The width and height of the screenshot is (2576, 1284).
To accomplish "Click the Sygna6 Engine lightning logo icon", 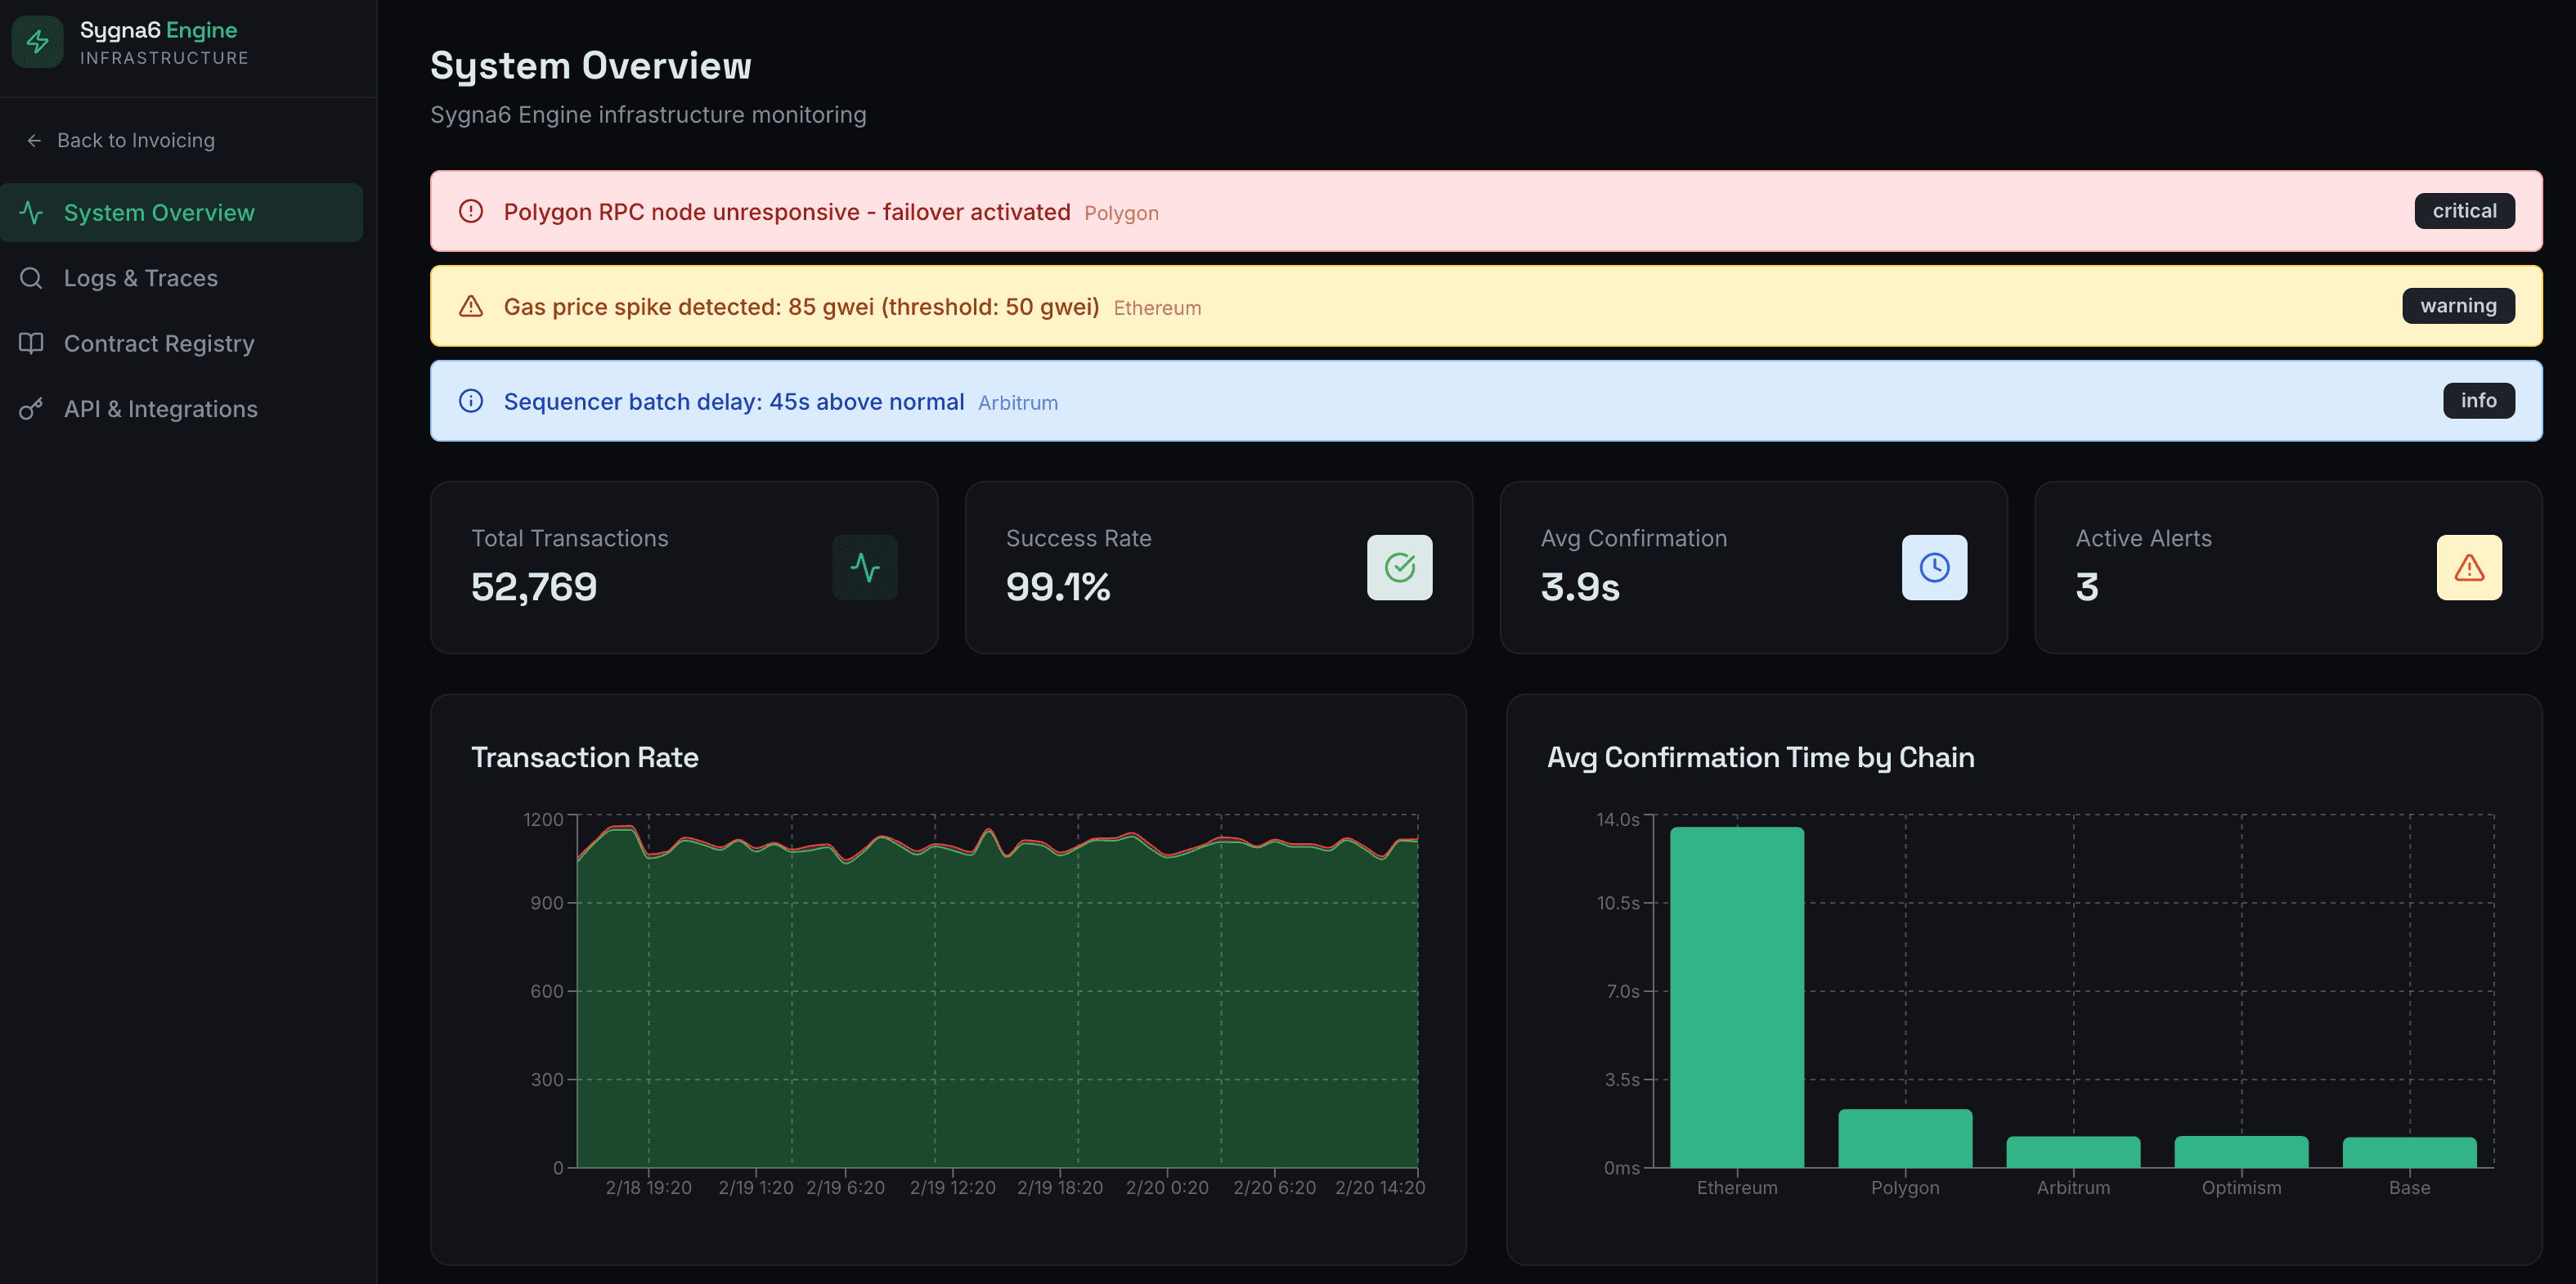I will pyautogui.click(x=36, y=41).
